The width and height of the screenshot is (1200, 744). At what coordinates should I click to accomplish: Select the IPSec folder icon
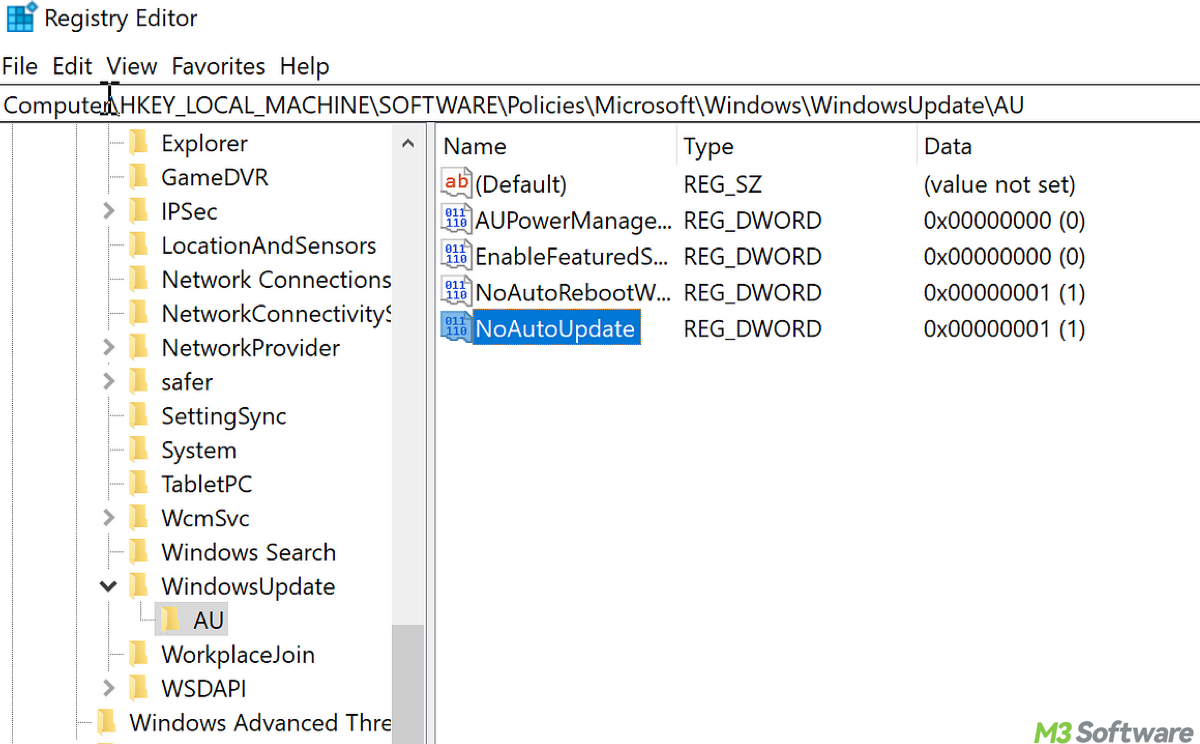click(x=139, y=211)
